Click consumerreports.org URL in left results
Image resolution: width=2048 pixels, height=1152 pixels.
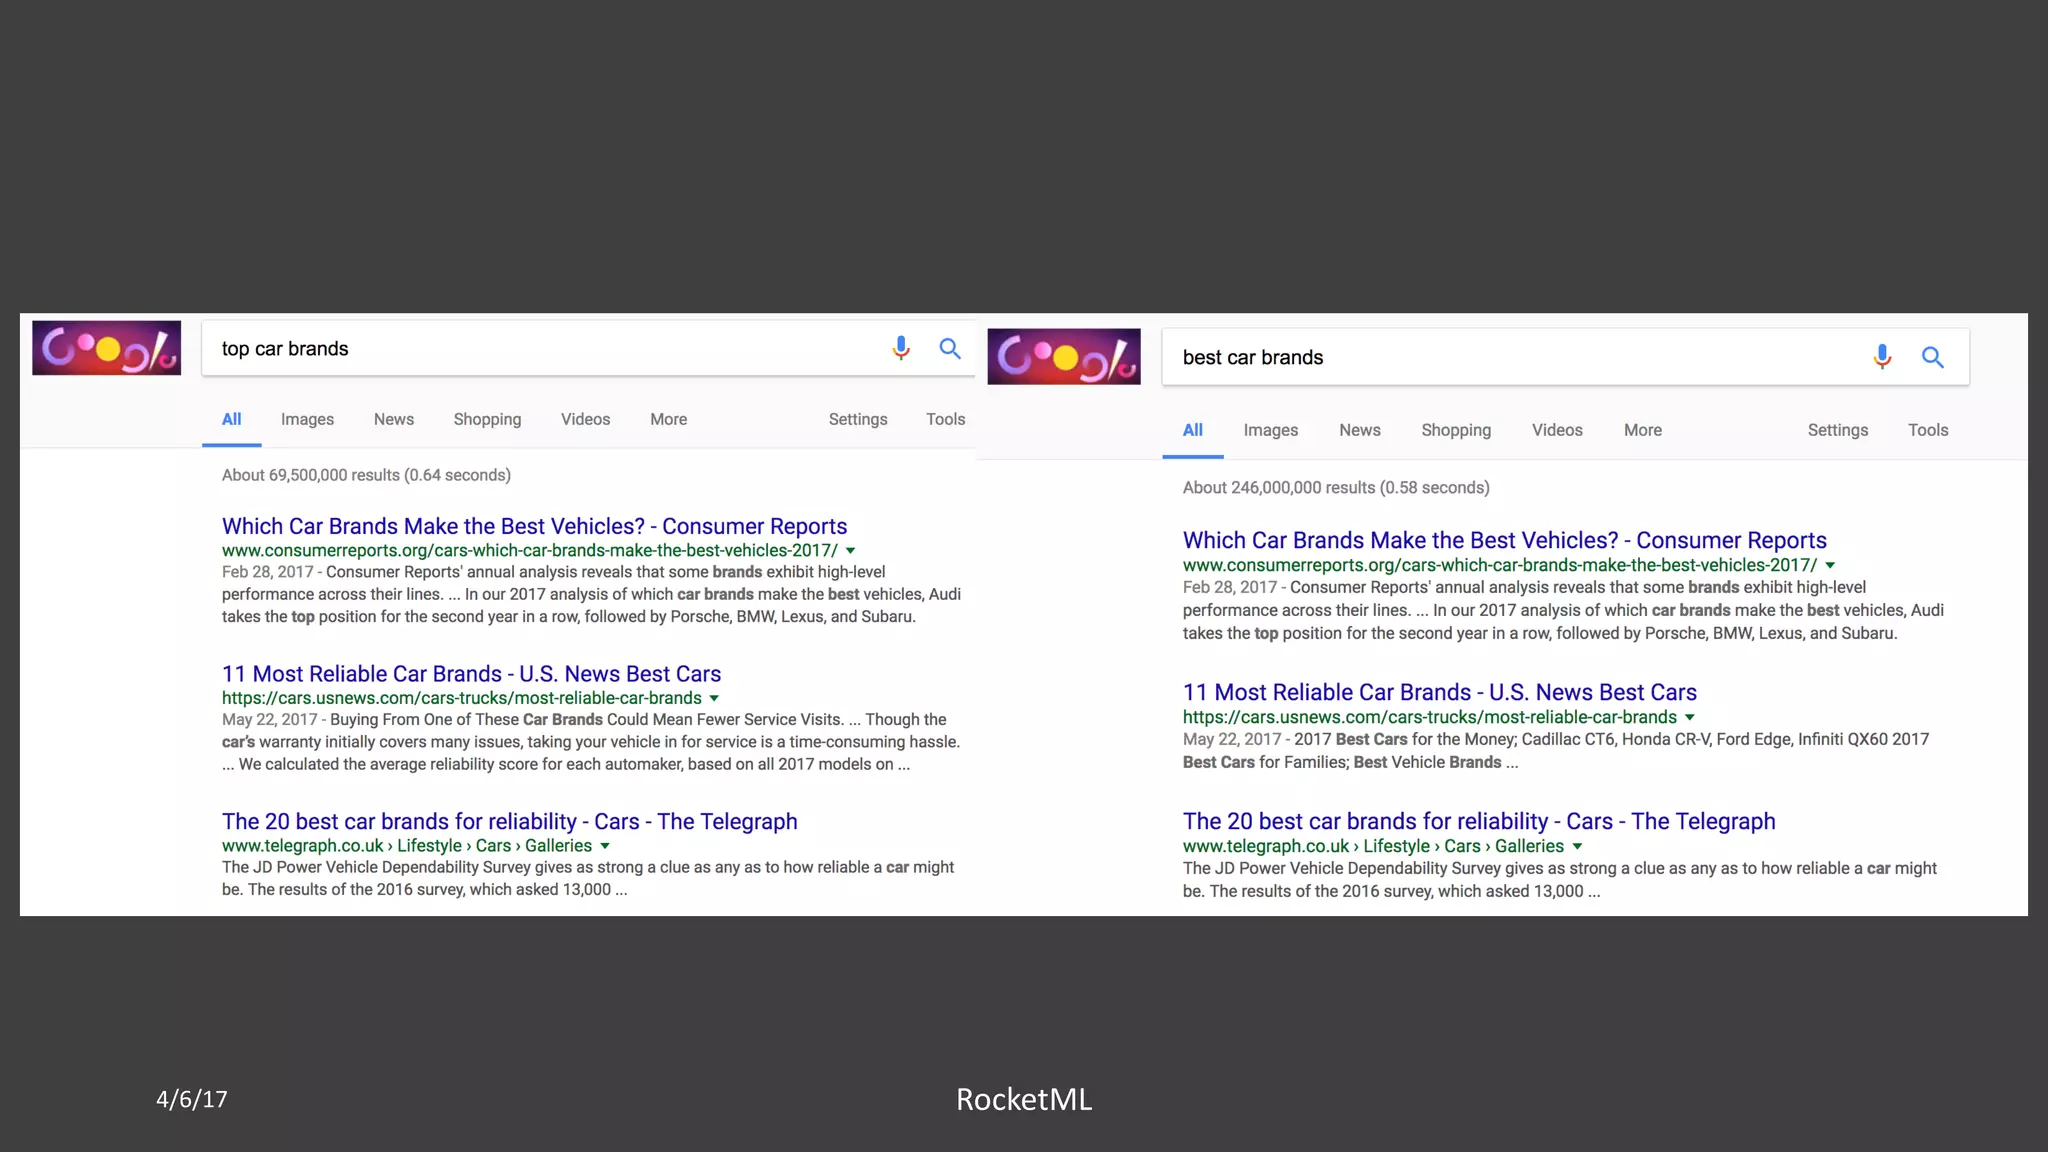click(x=530, y=550)
